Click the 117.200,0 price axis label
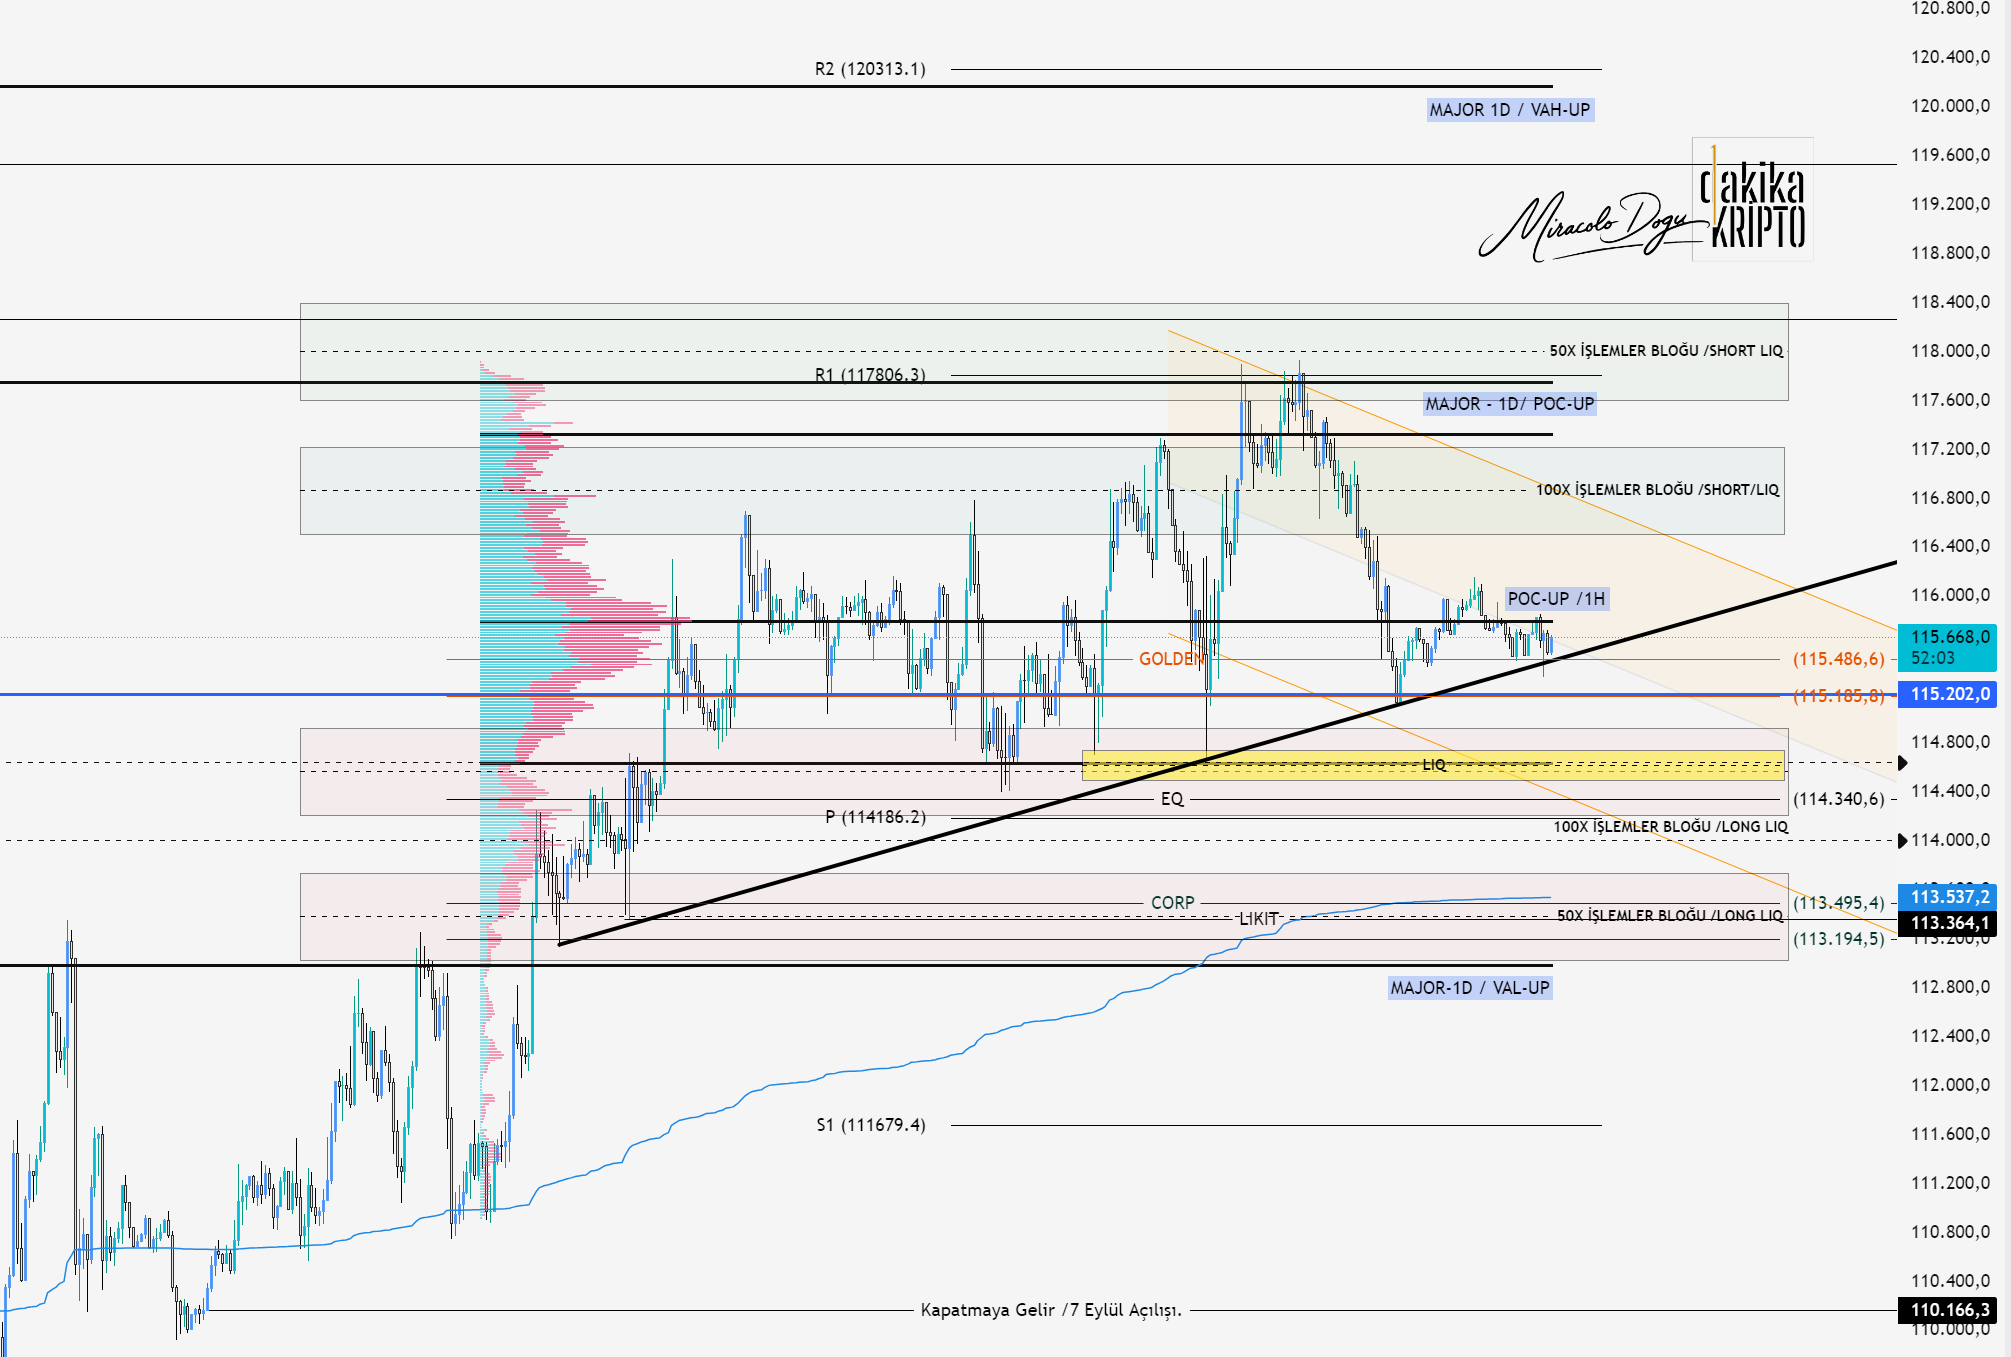Image resolution: width=2011 pixels, height=1357 pixels. [x=1950, y=449]
